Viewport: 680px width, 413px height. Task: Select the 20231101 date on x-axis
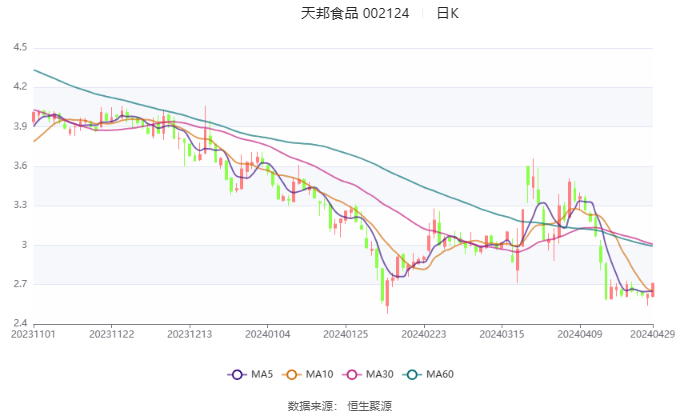tap(34, 334)
